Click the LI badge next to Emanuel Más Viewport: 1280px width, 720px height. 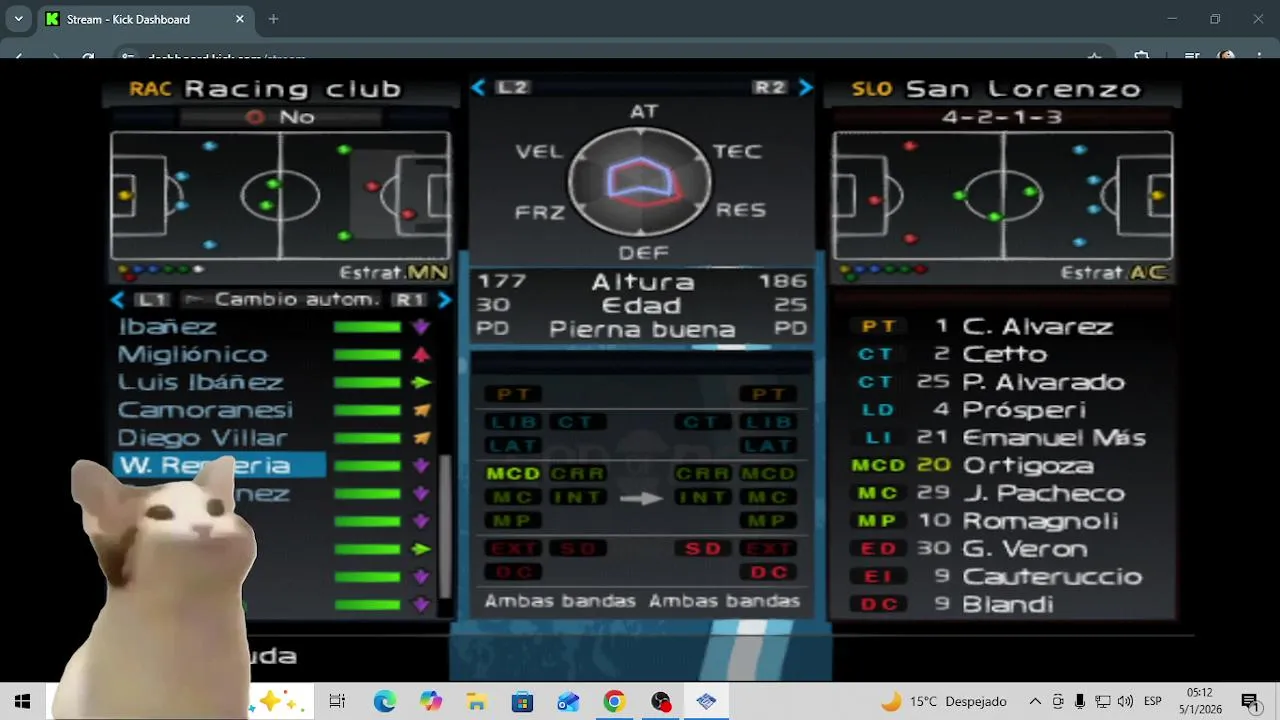(878, 438)
